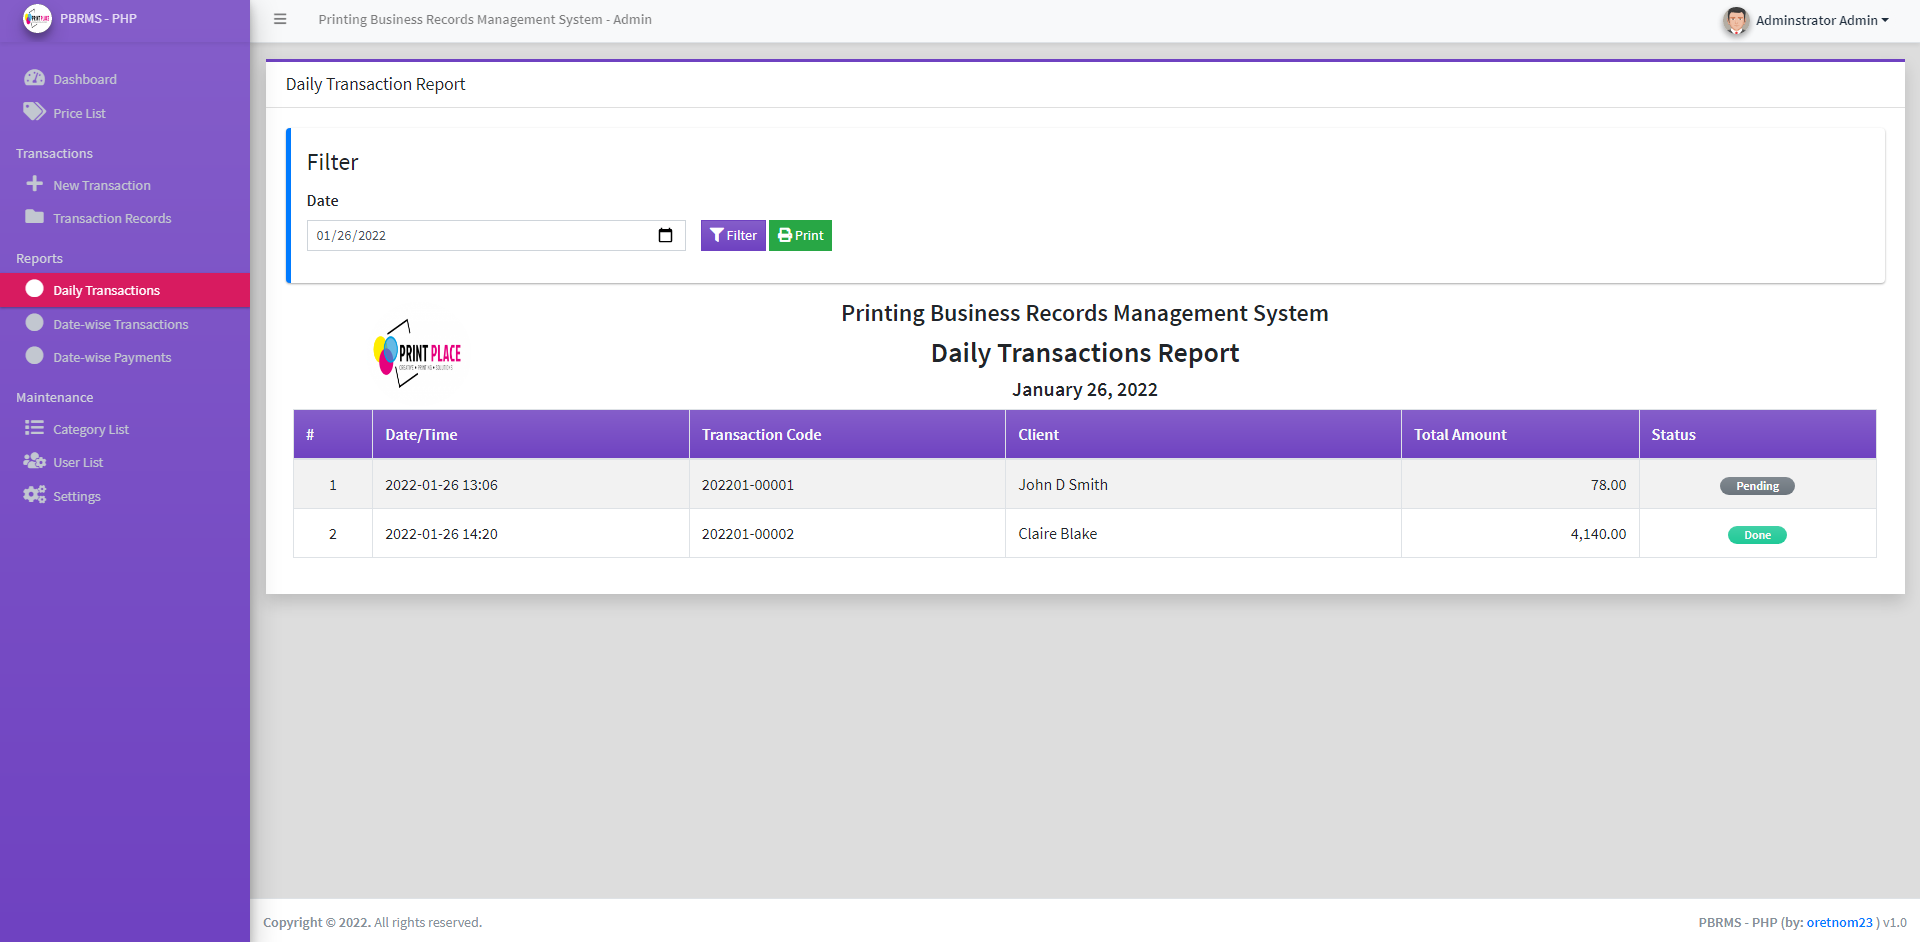Click the purple Filter button
1920x942 pixels.
pyautogui.click(x=733, y=235)
